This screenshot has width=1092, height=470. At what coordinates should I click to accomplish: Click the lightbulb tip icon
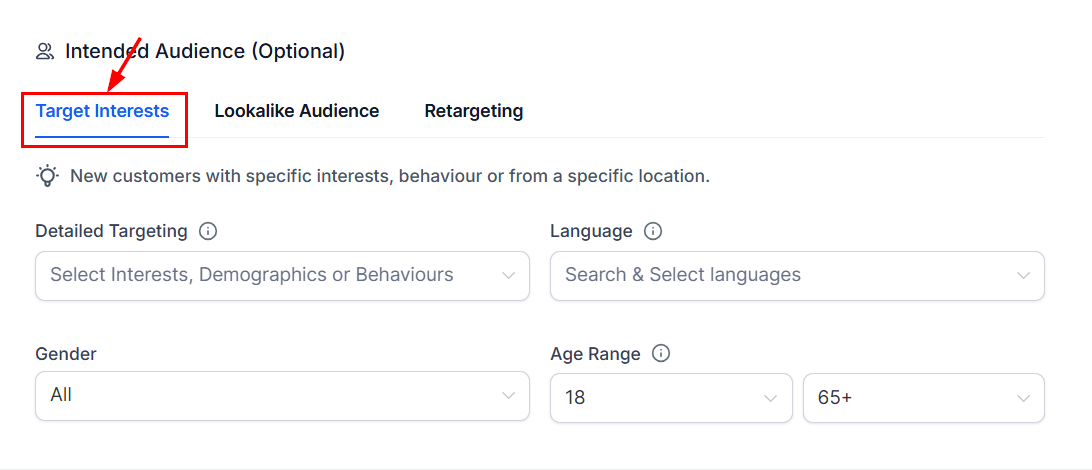click(47, 176)
